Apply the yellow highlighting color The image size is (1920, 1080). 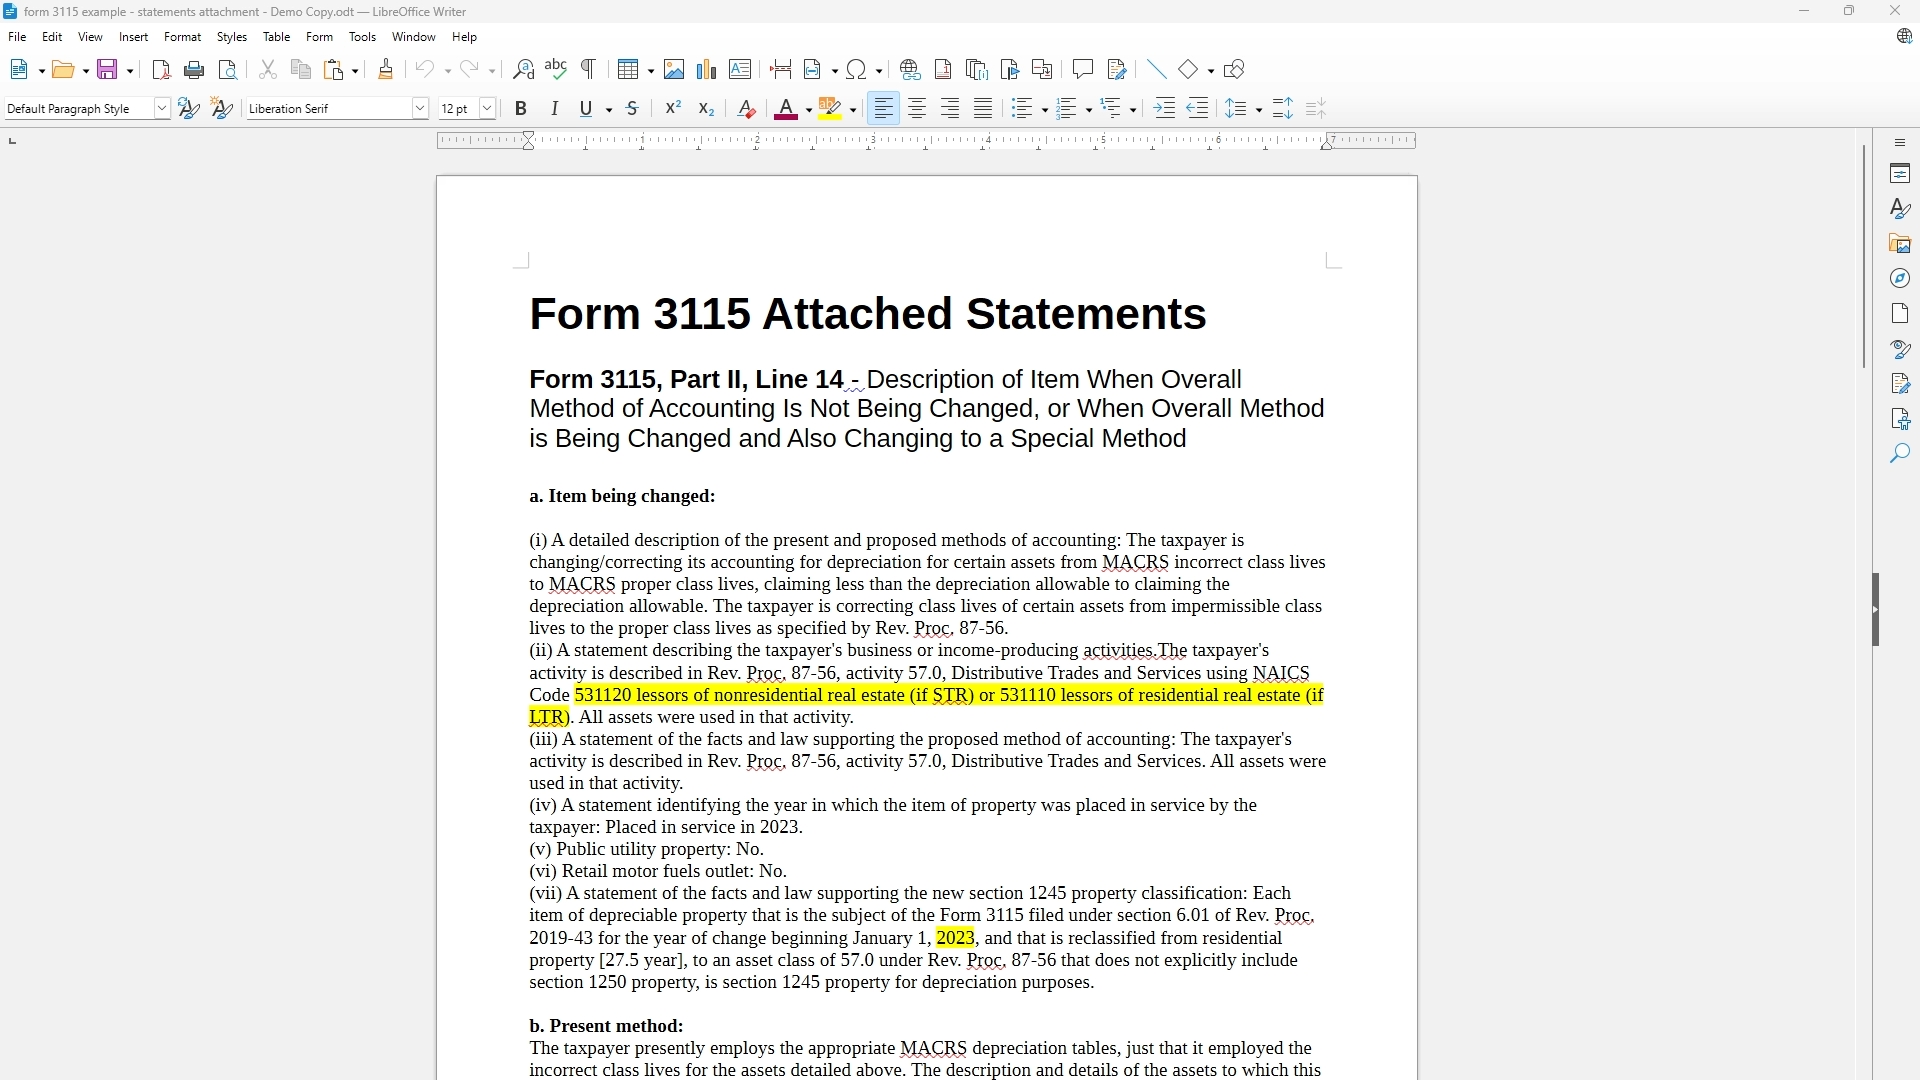point(830,109)
